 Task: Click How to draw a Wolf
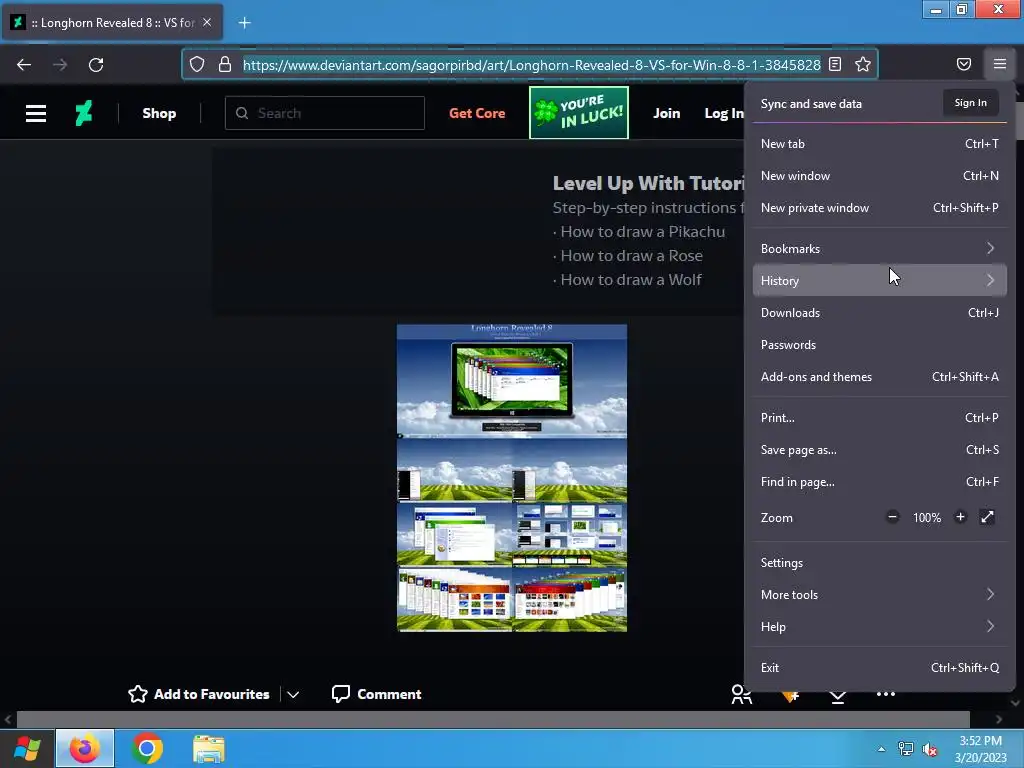pyautogui.click(x=631, y=280)
